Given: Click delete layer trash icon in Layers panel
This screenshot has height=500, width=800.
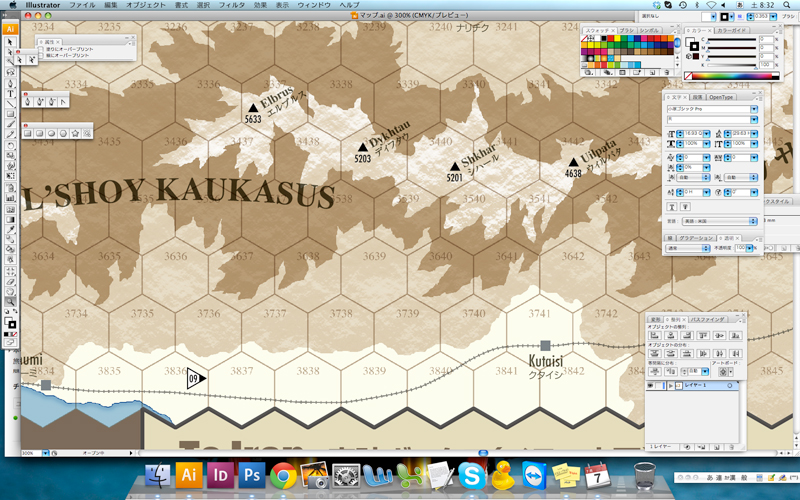Looking at the screenshot, I should click(731, 447).
